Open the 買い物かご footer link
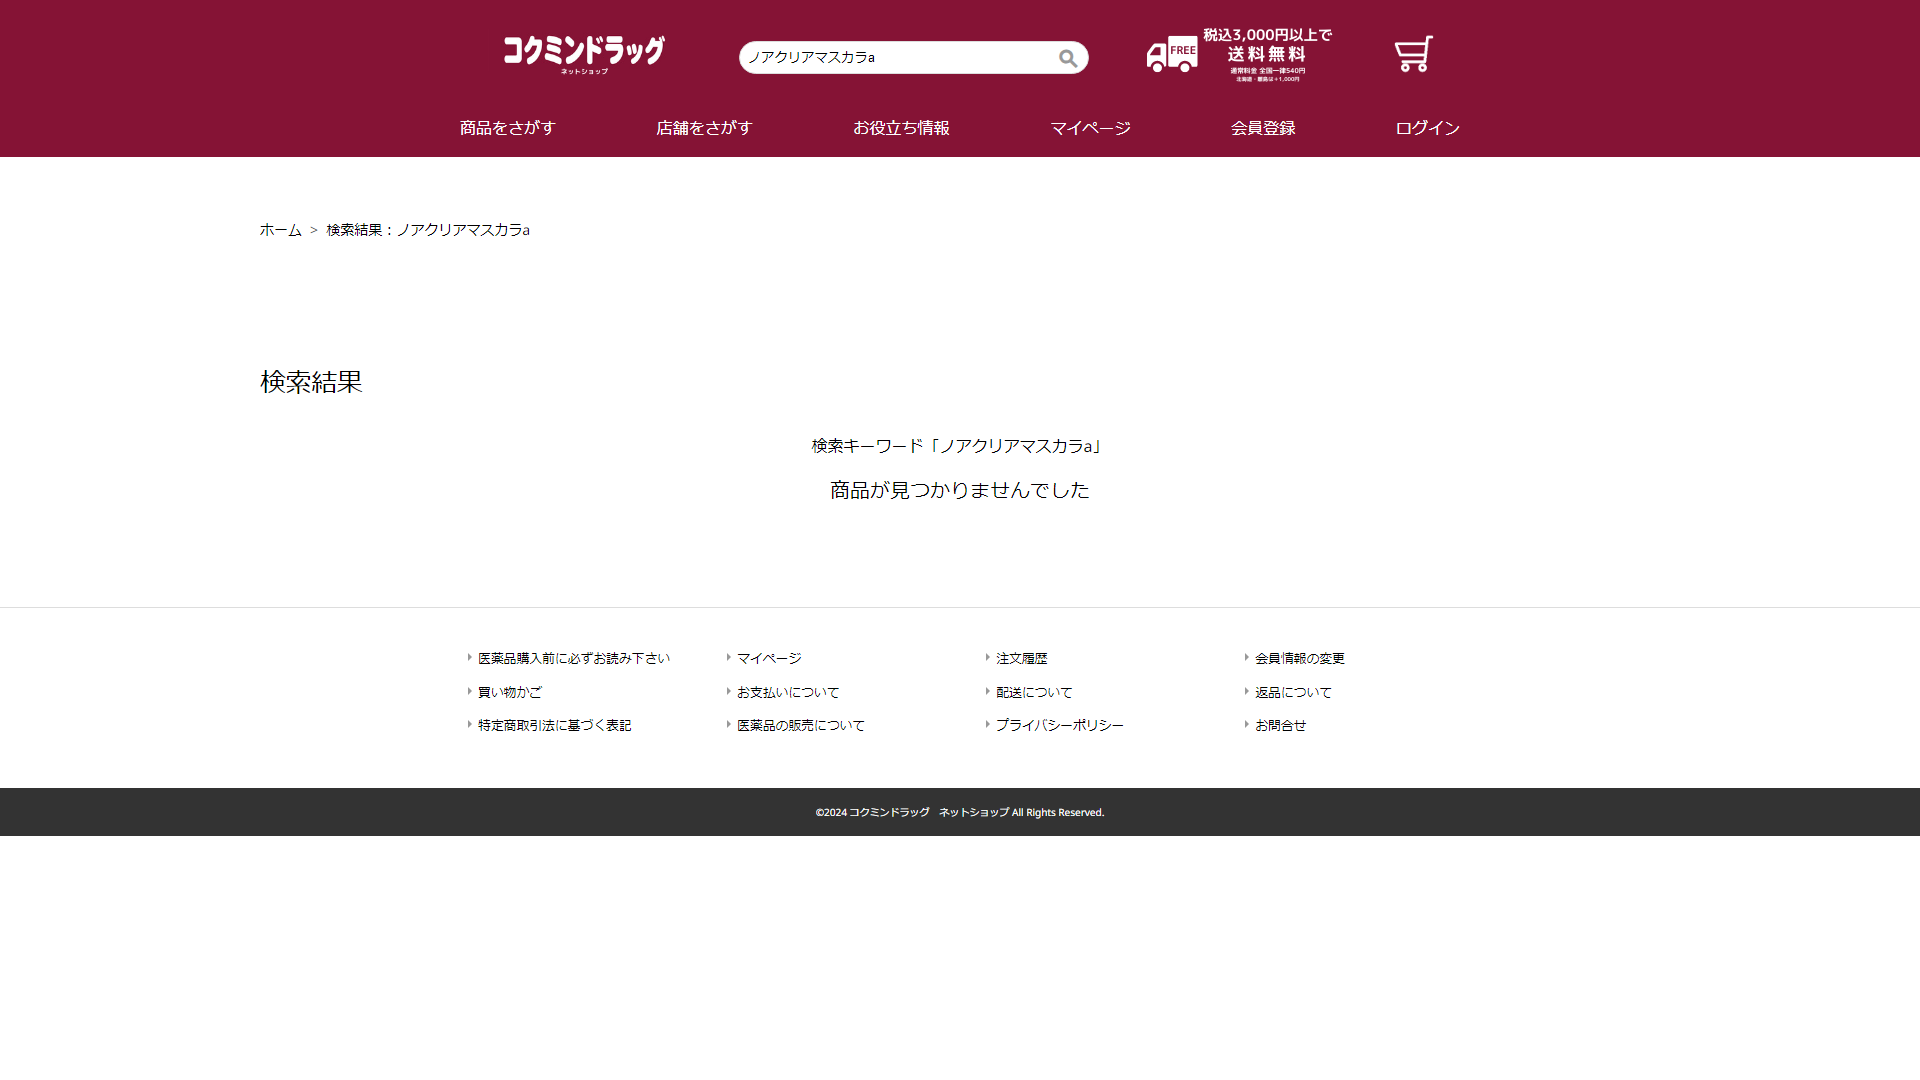Image resolution: width=1920 pixels, height=1080 pixels. pyautogui.click(x=509, y=692)
